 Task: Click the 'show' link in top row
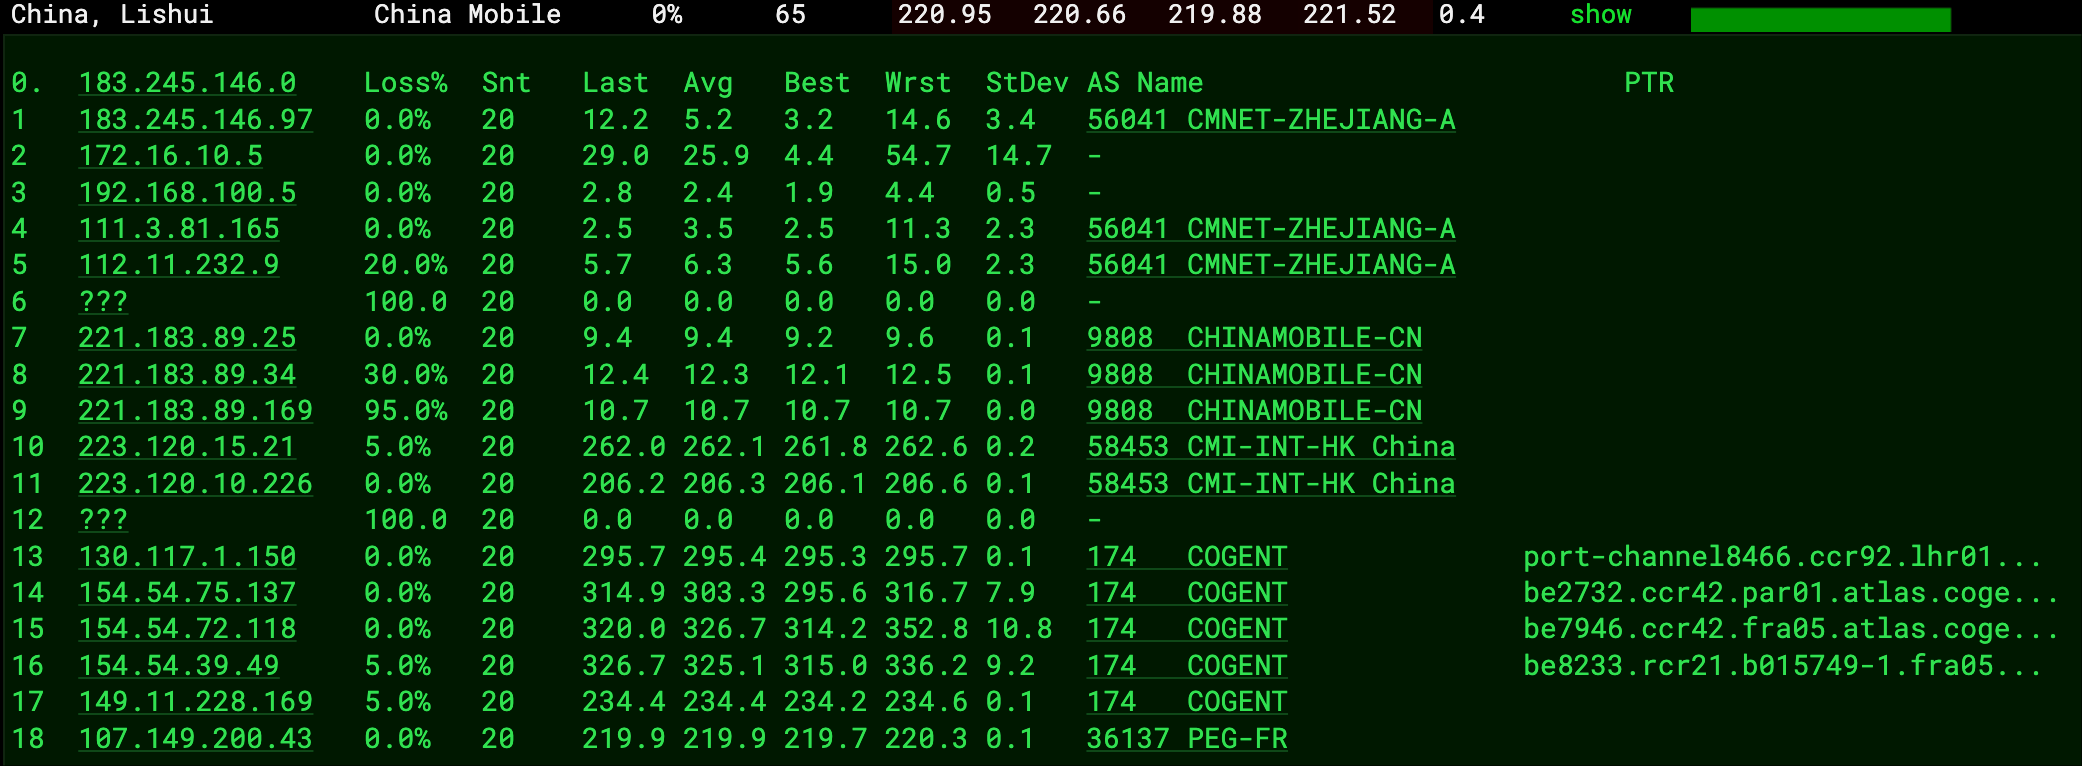pos(1600,15)
